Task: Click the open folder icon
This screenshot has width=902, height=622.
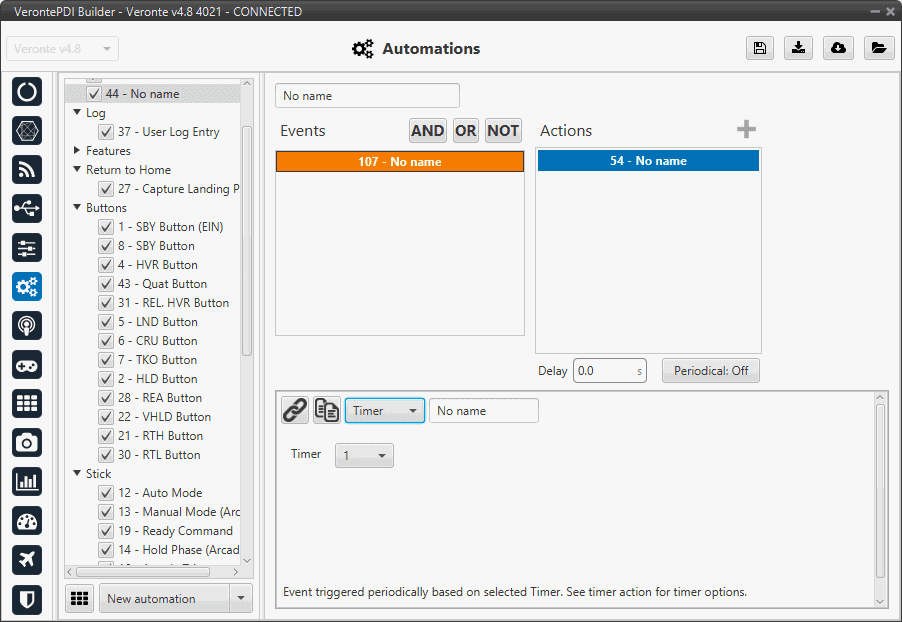Action: tap(878, 49)
